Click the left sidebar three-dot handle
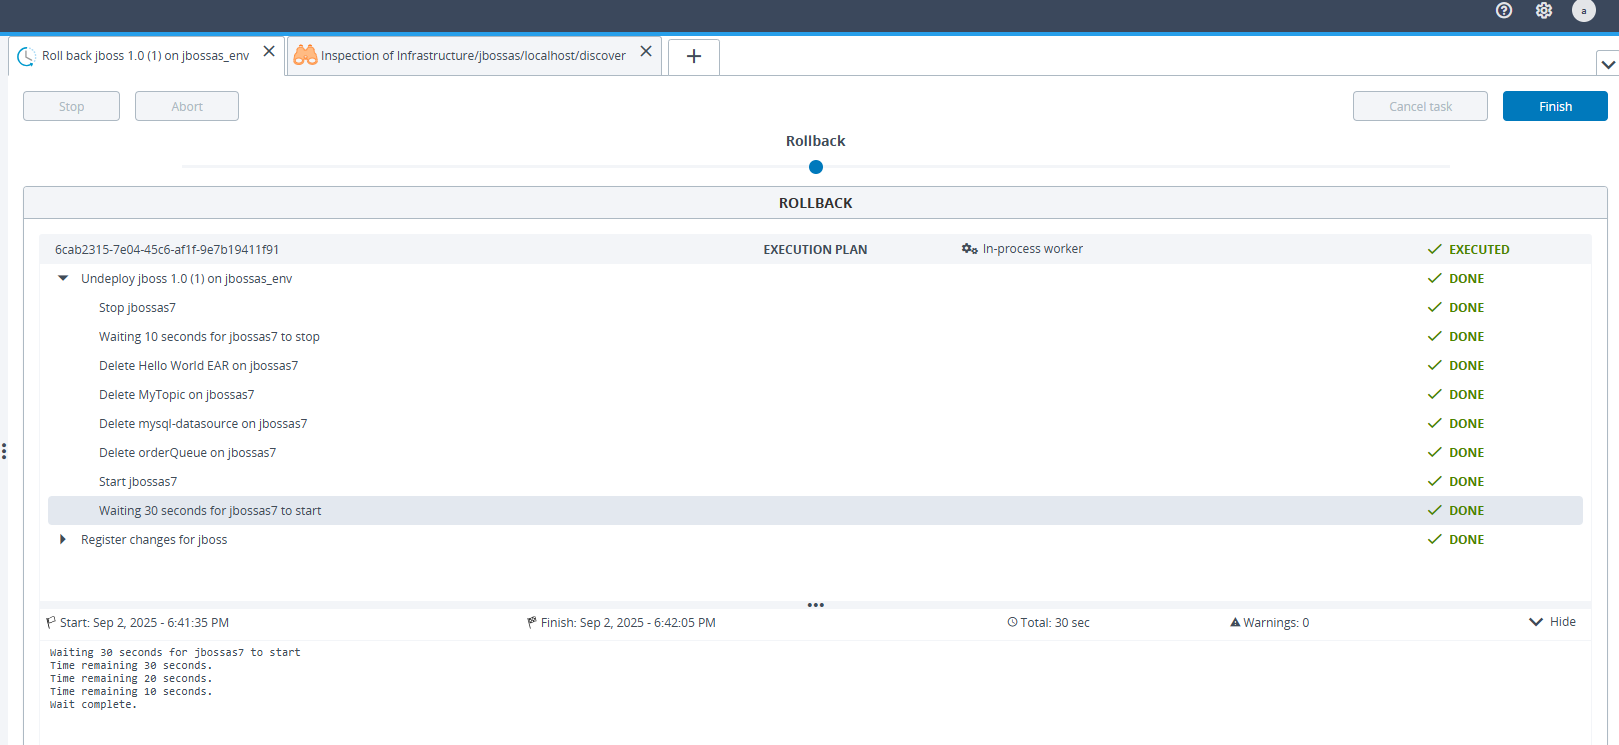 coord(4,452)
